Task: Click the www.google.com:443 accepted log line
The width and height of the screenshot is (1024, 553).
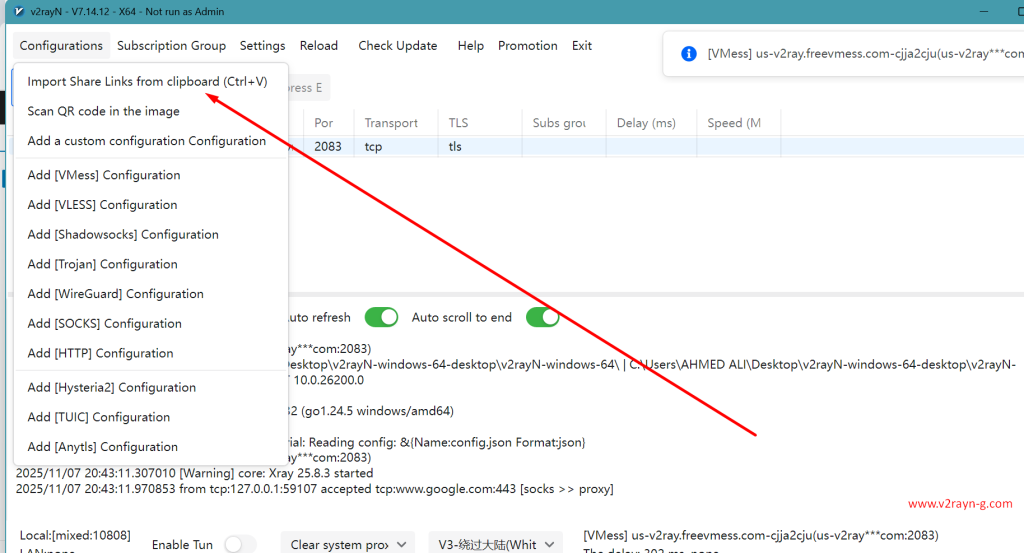Action: 315,489
